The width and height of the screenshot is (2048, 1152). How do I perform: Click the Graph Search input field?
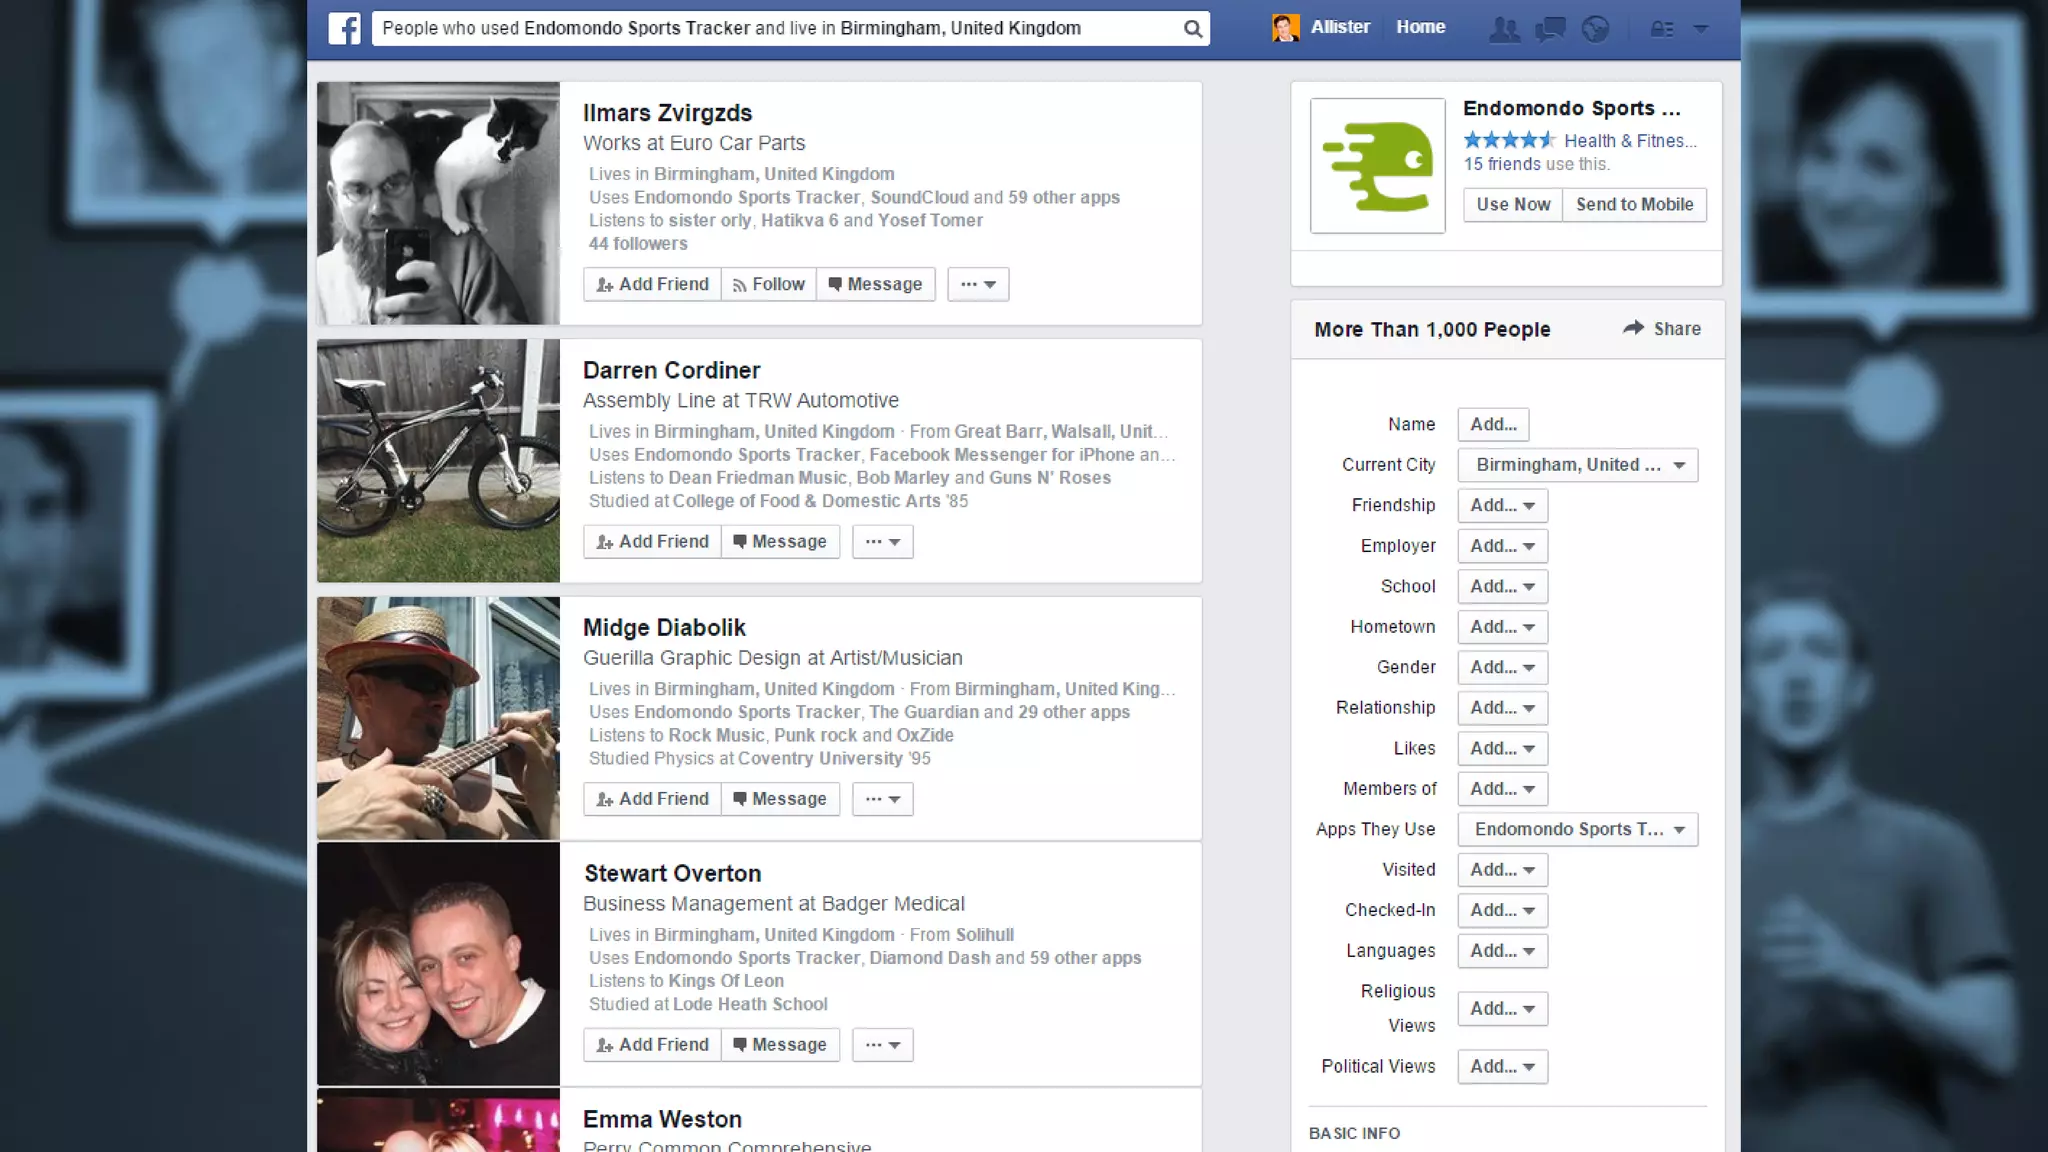coord(775,28)
